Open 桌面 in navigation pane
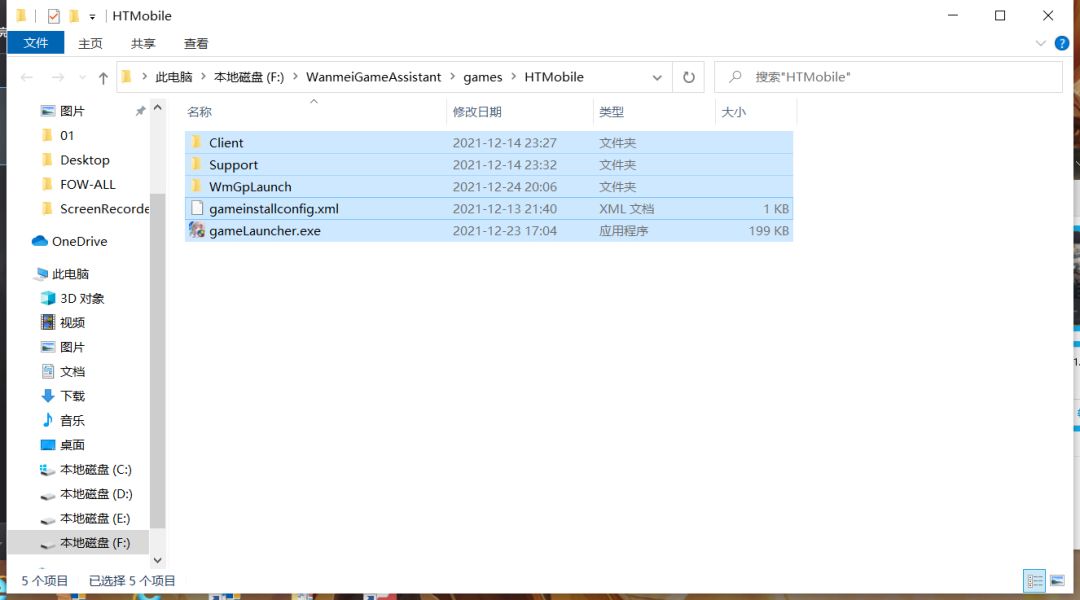Screen dimensions: 1080x600 [x=72, y=445]
